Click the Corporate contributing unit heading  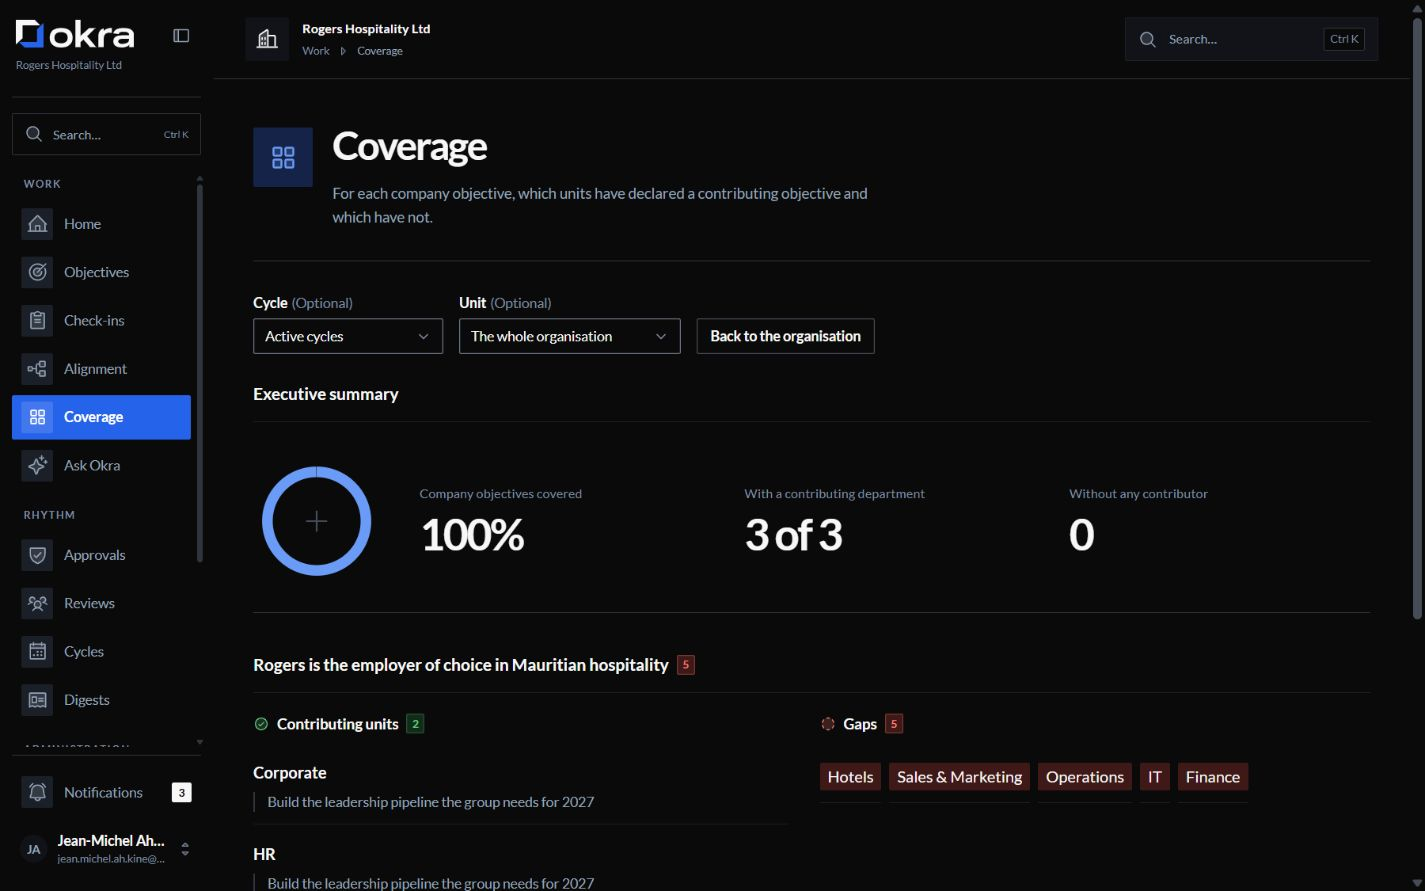click(290, 773)
